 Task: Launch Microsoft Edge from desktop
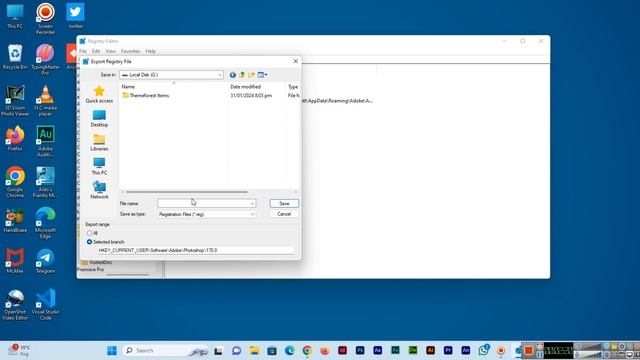coord(45,223)
